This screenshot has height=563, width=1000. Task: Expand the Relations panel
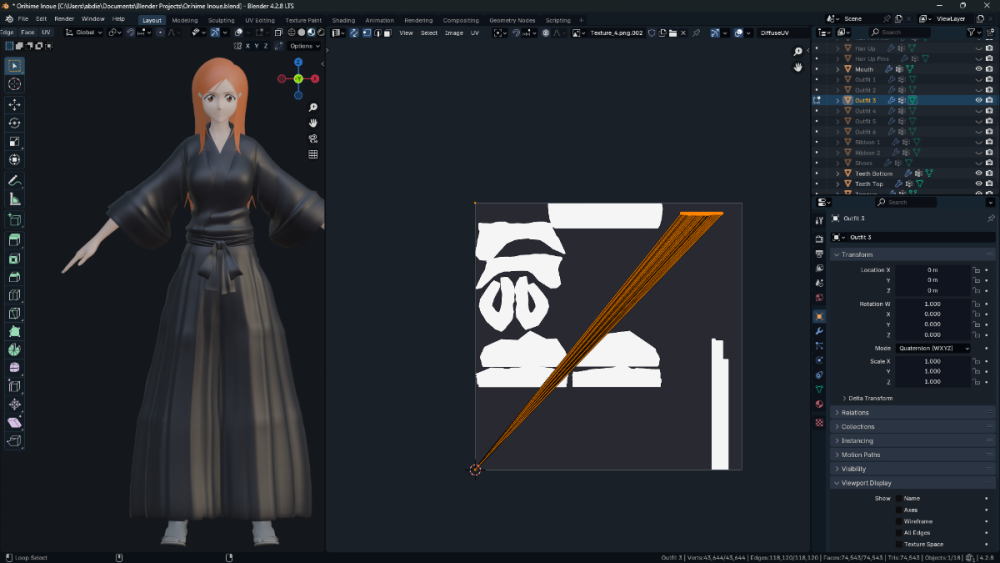tap(854, 412)
